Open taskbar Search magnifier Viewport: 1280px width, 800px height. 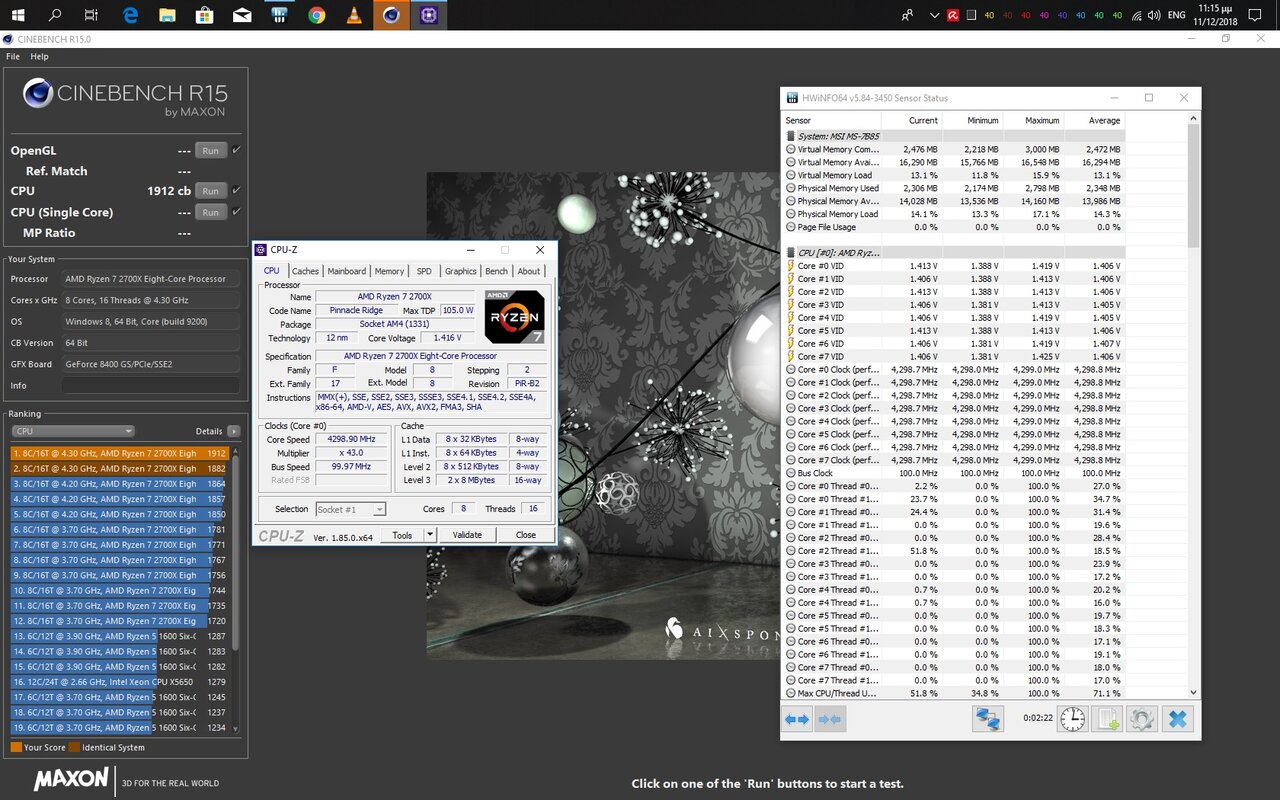coord(56,15)
